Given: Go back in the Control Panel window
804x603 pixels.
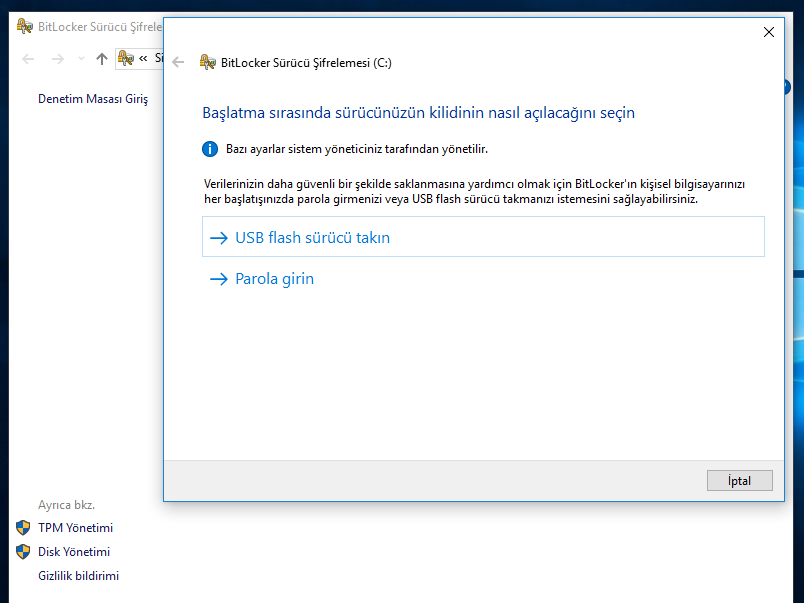Looking at the screenshot, I should tap(28, 59).
